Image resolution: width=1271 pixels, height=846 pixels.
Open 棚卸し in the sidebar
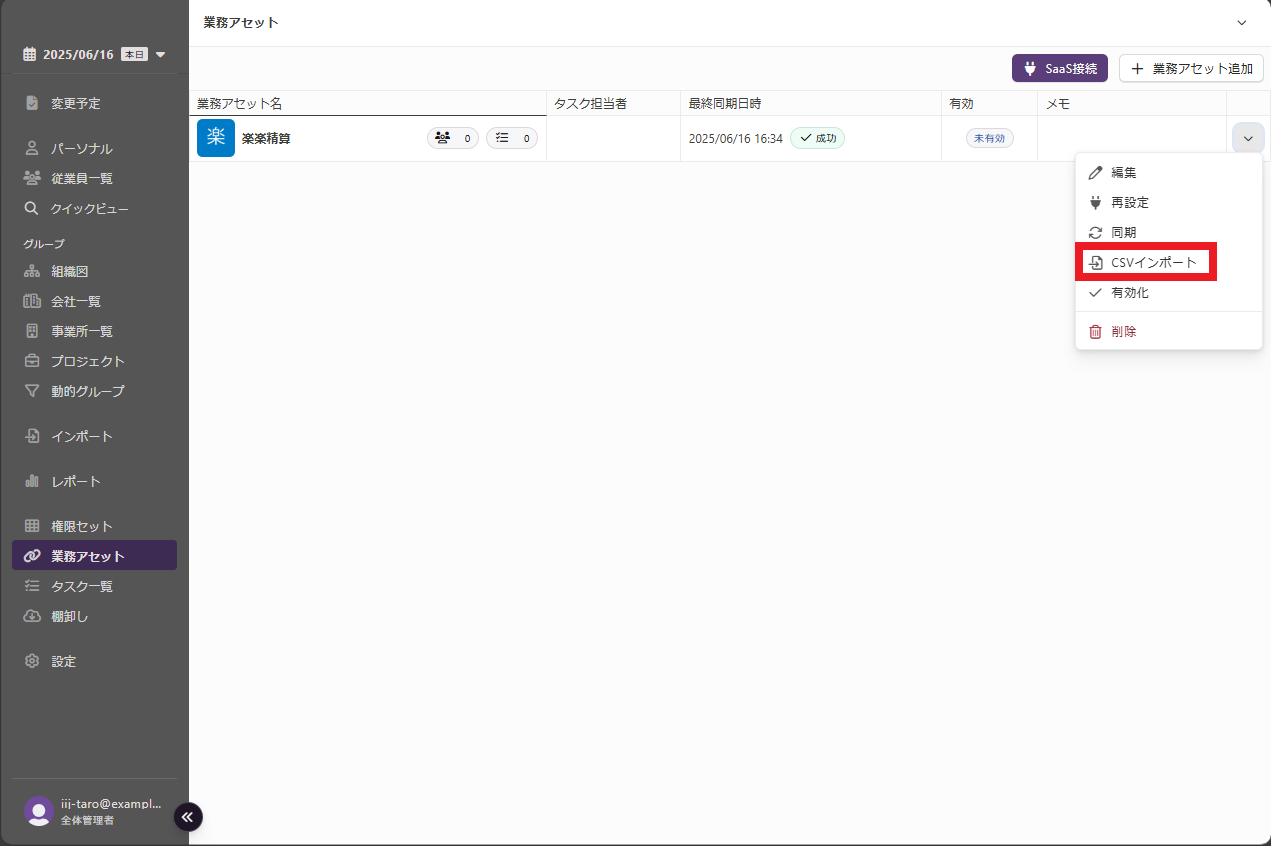point(69,616)
